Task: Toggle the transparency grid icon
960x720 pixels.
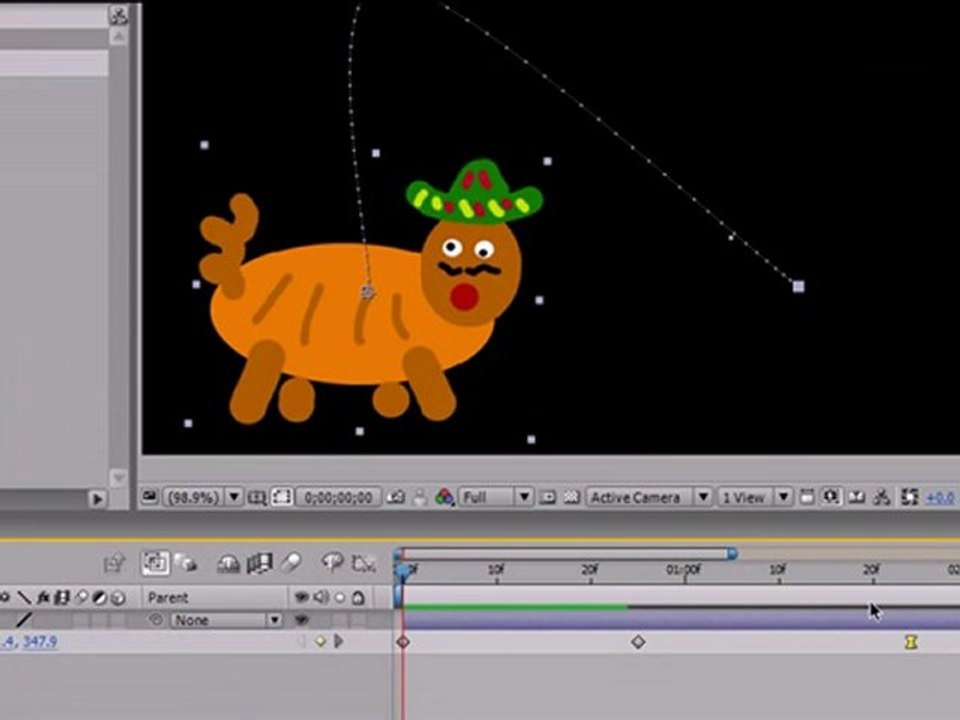Action: pyautogui.click(x=571, y=497)
